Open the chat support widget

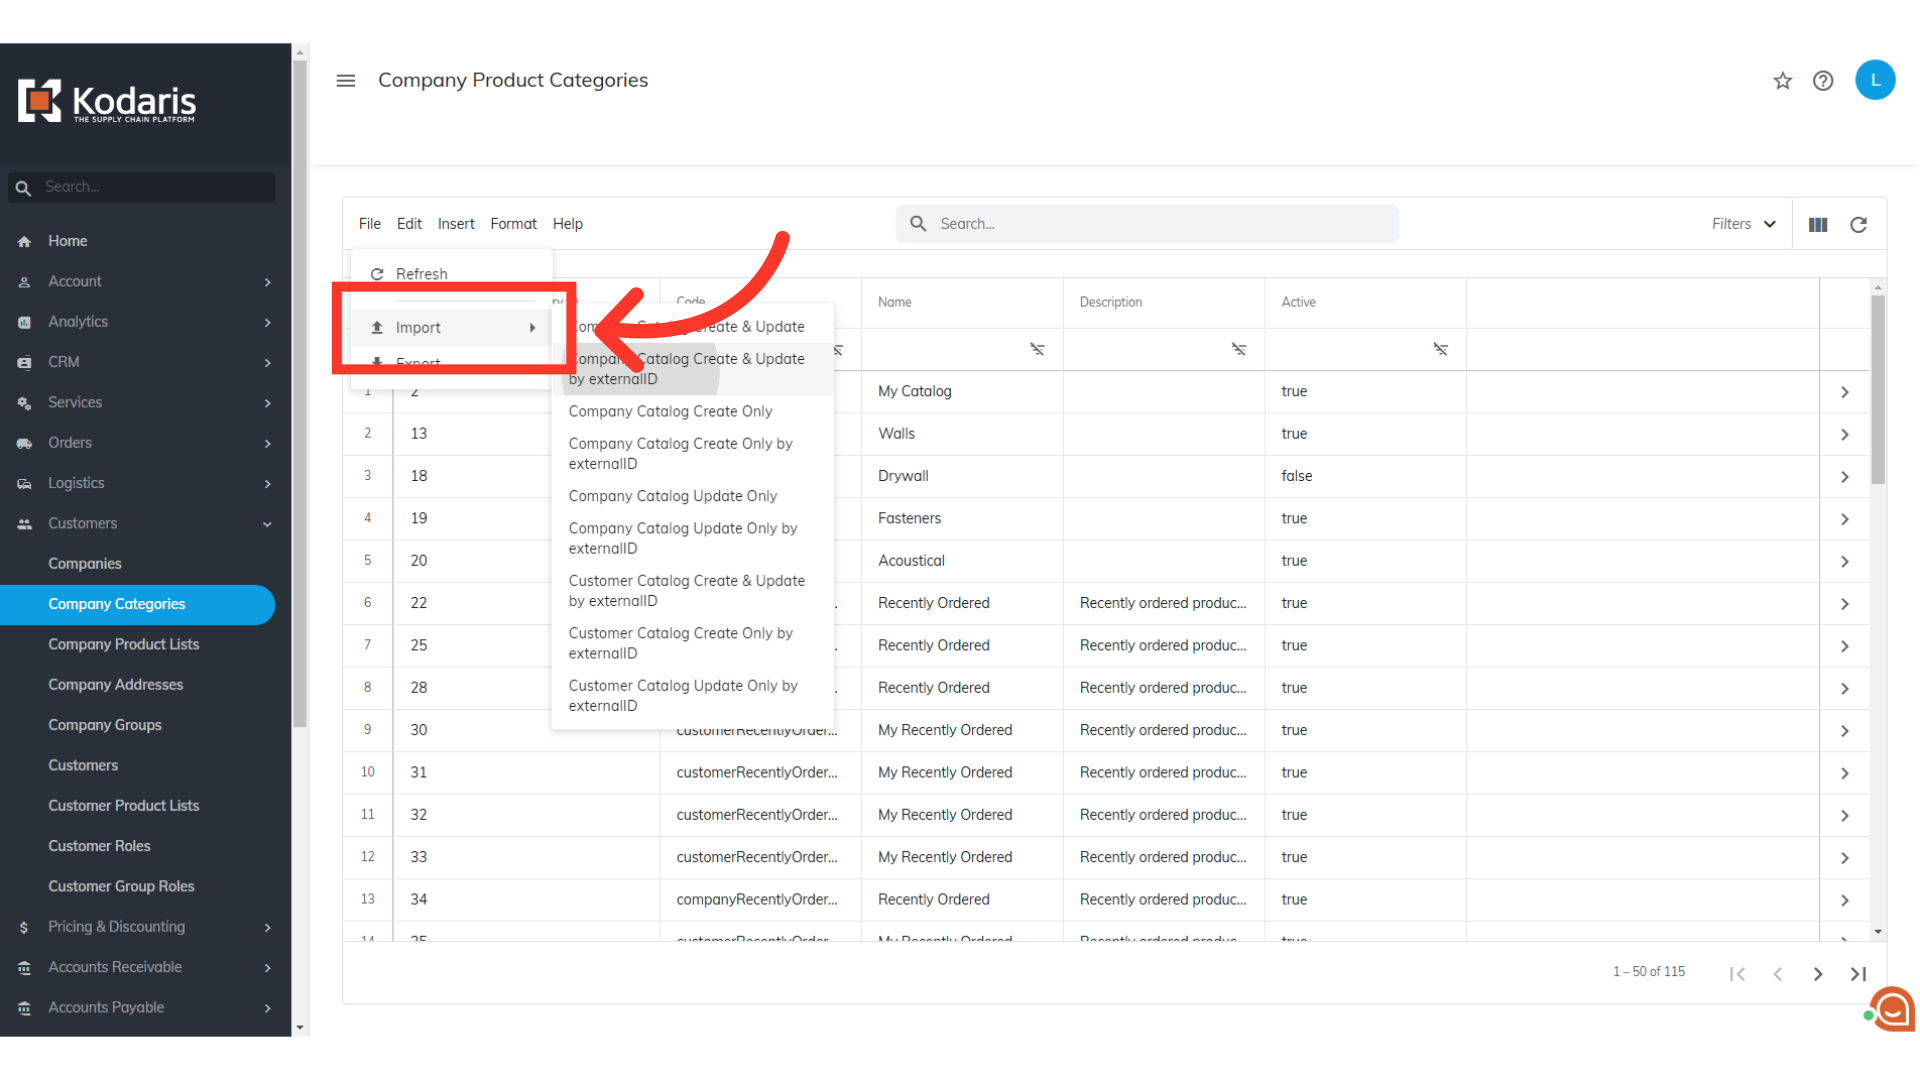pos(1892,1009)
